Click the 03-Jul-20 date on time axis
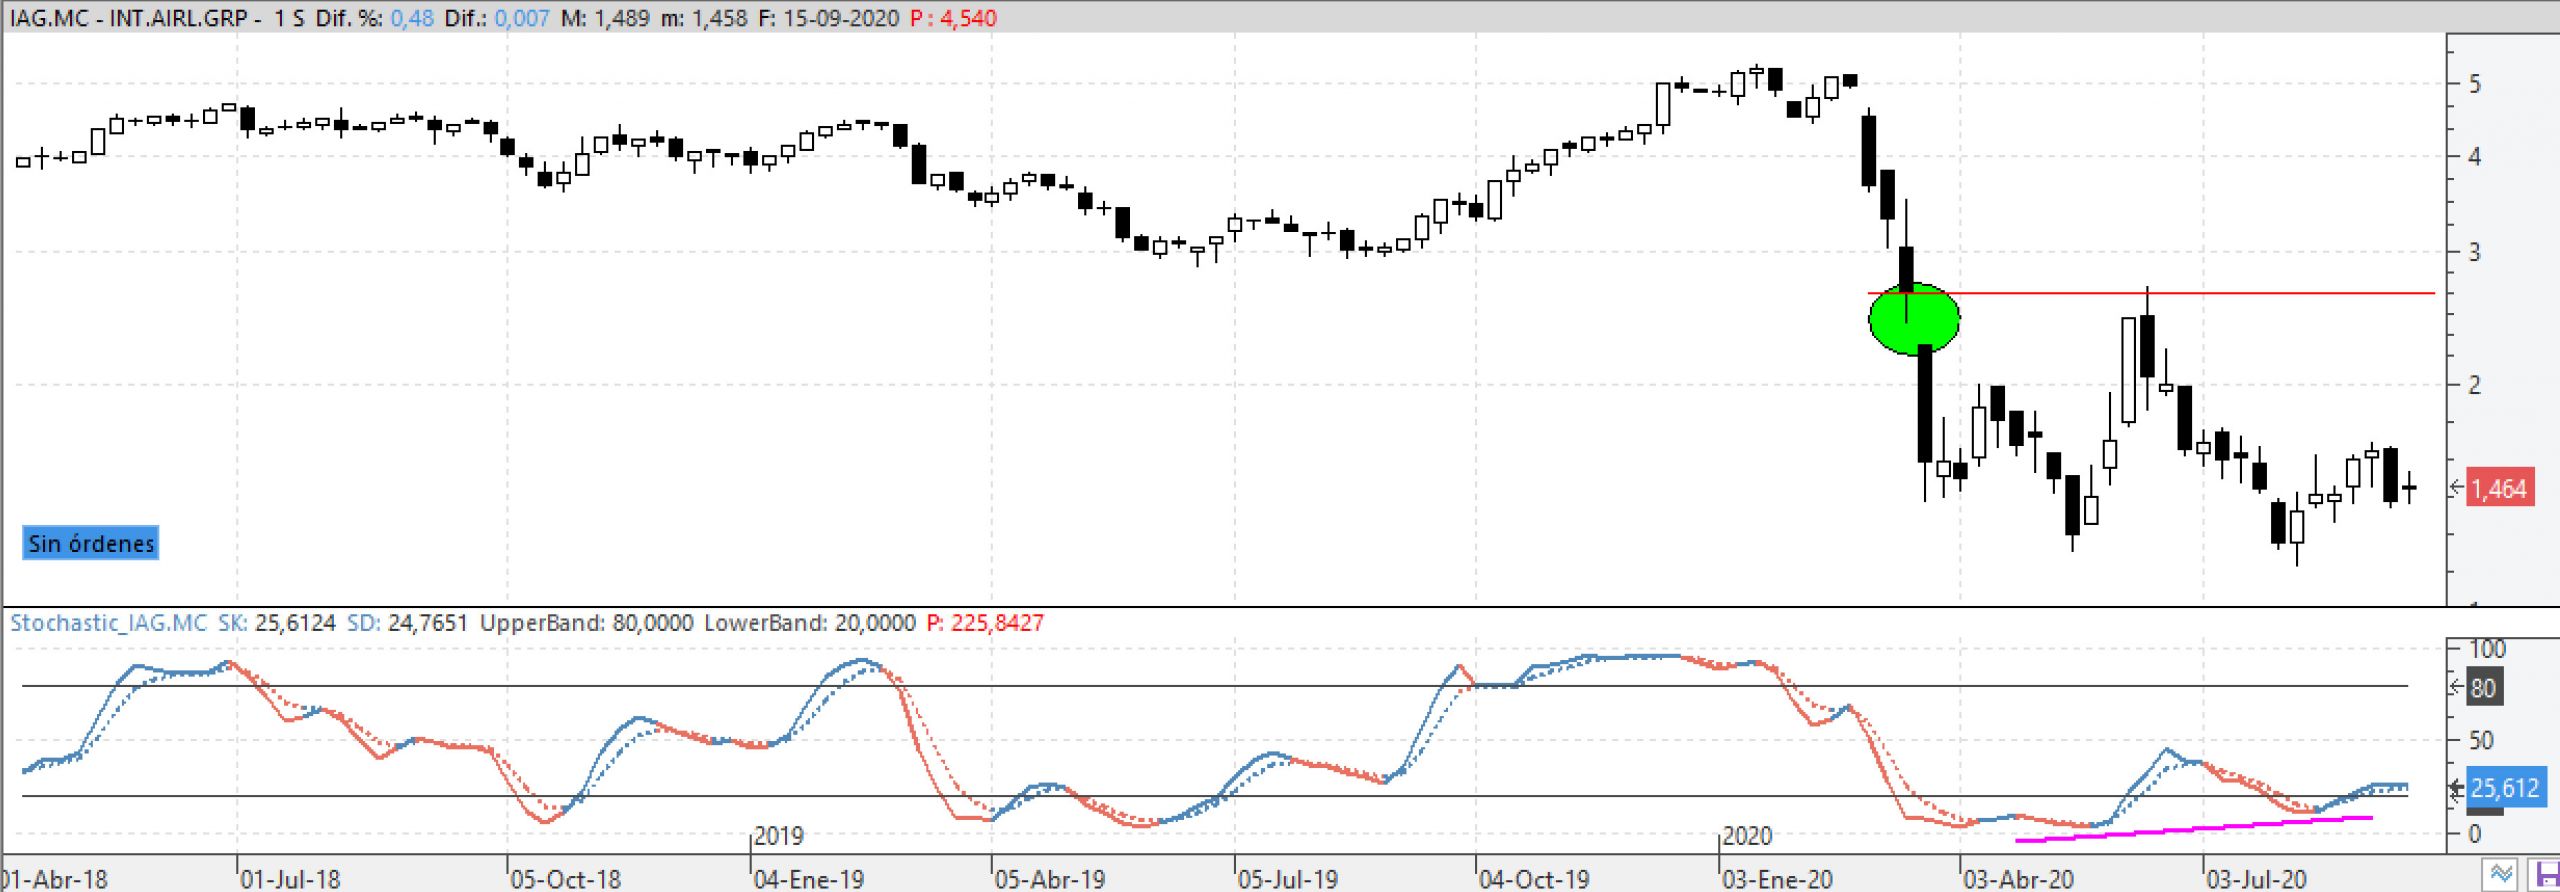 (x=2256, y=879)
